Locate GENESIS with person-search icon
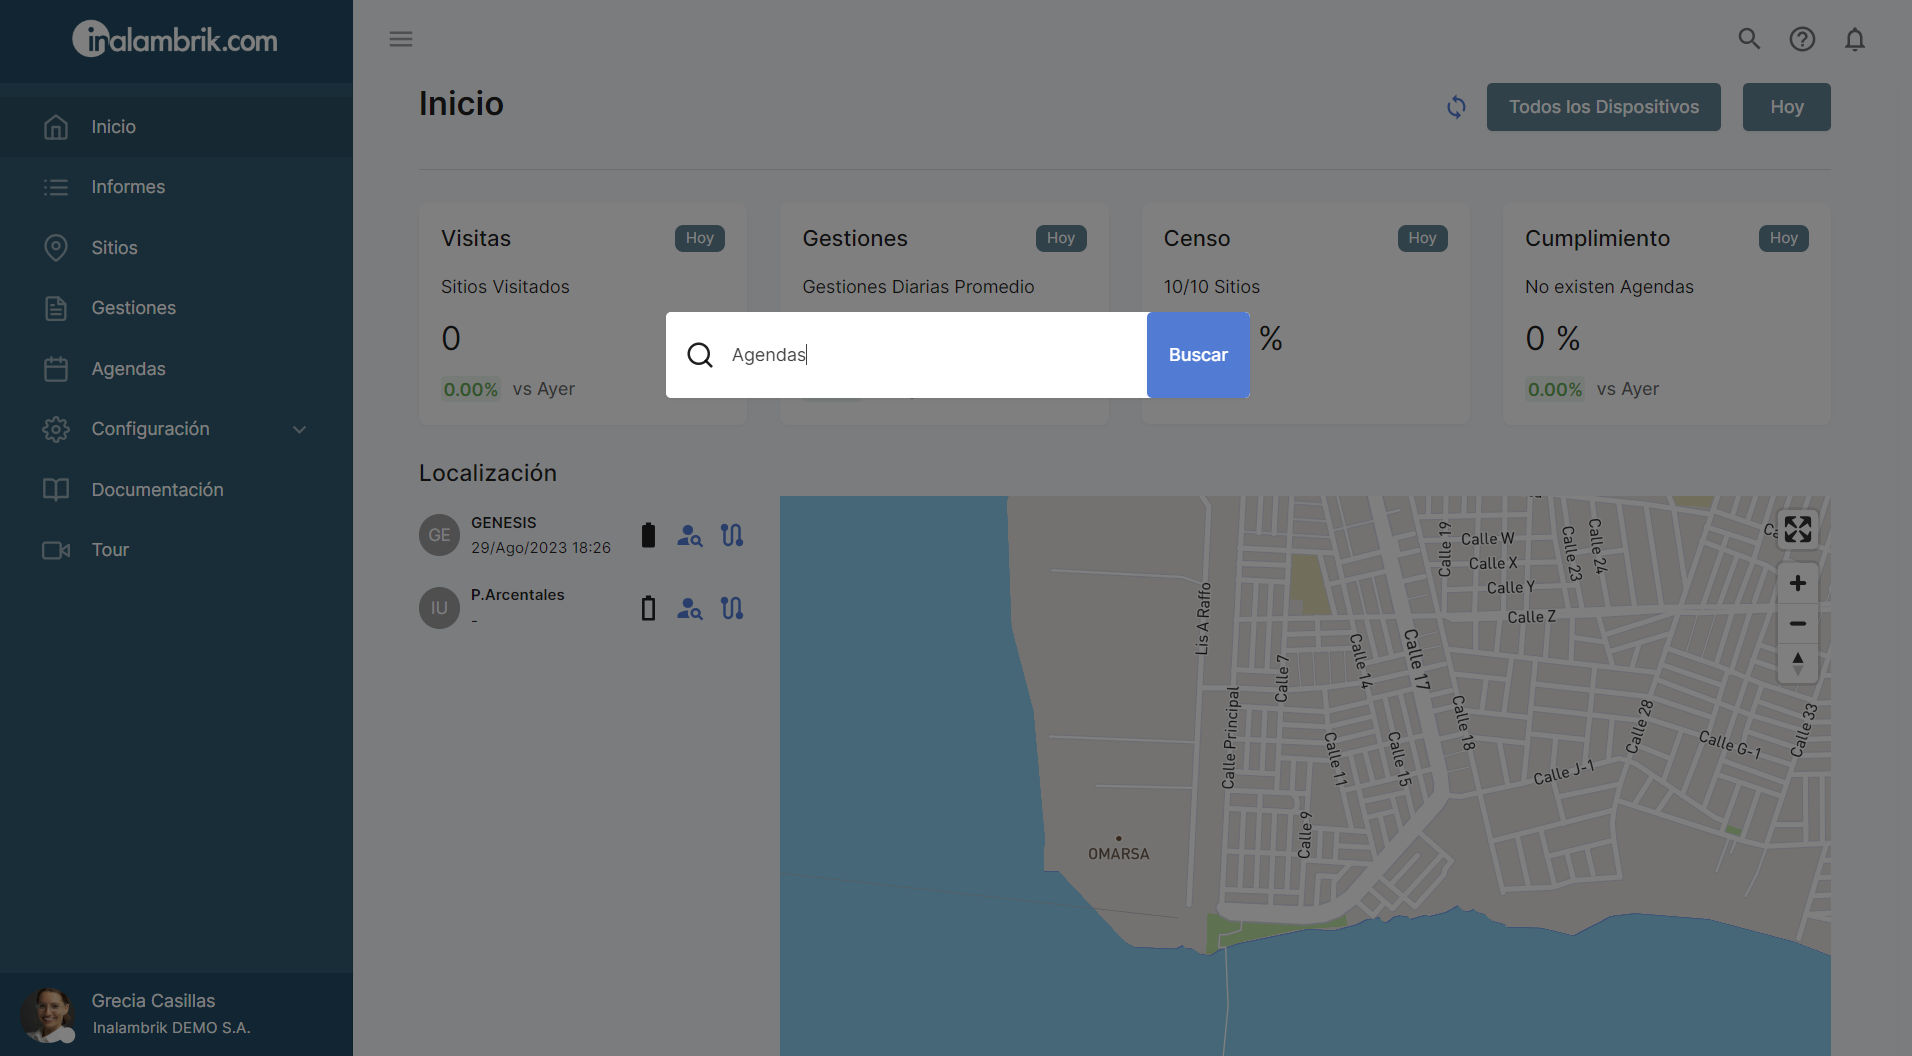This screenshot has width=1912, height=1056. click(x=690, y=536)
